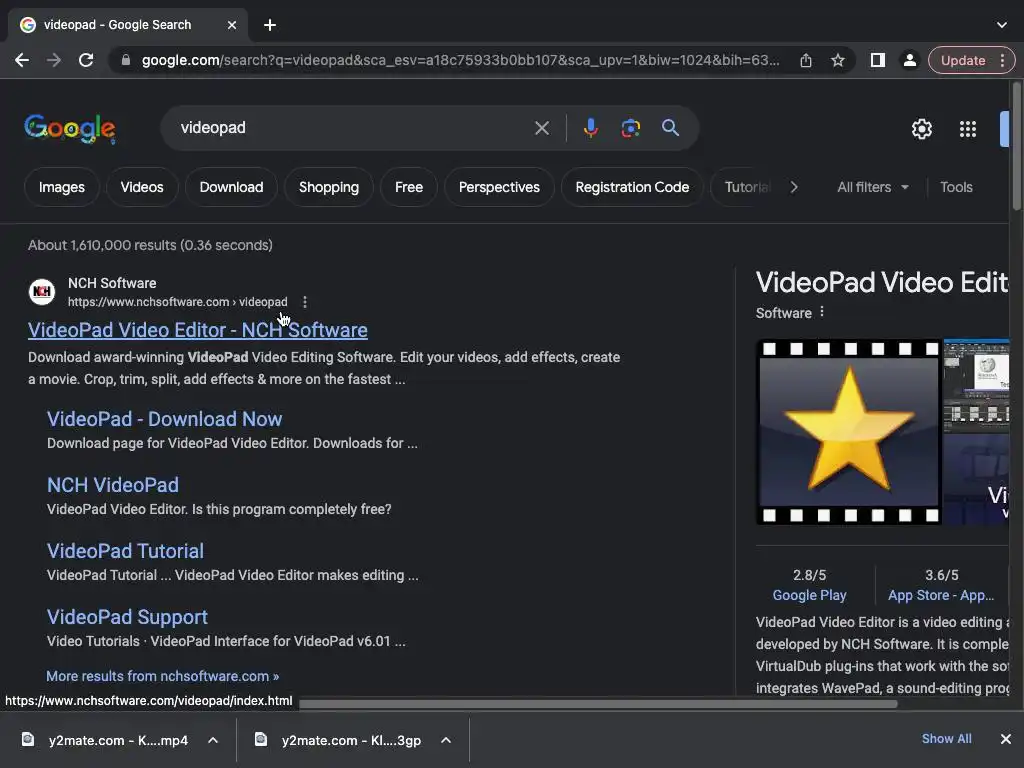Show more filter chips arrow

tap(793, 187)
